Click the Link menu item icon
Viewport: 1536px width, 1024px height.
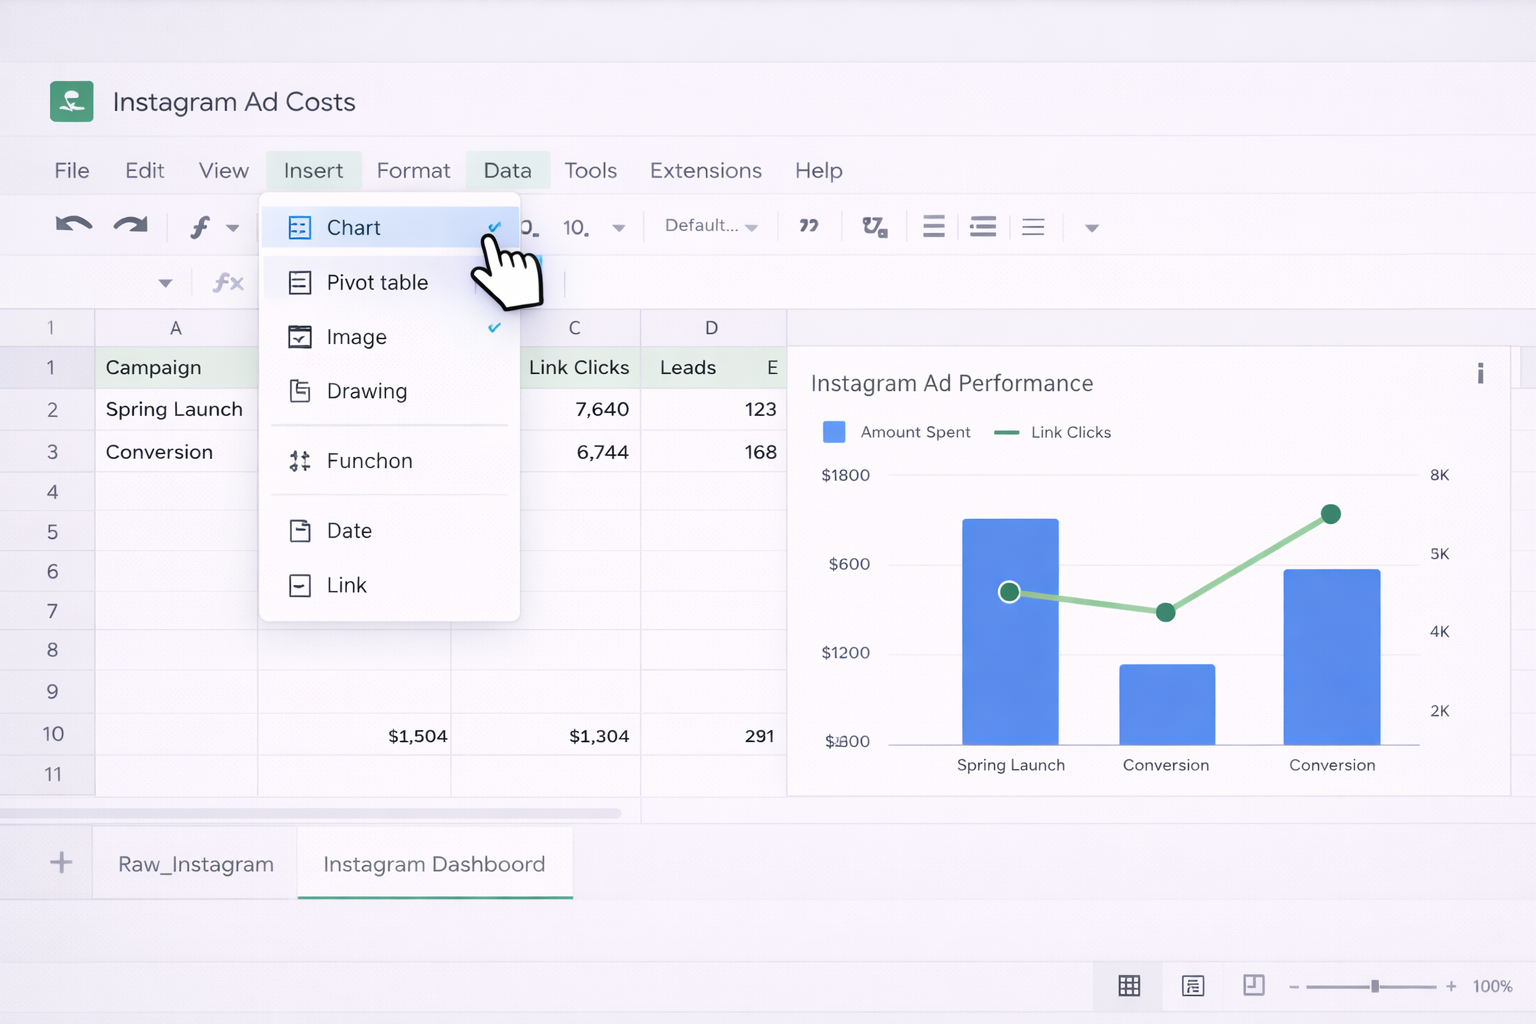click(x=299, y=585)
